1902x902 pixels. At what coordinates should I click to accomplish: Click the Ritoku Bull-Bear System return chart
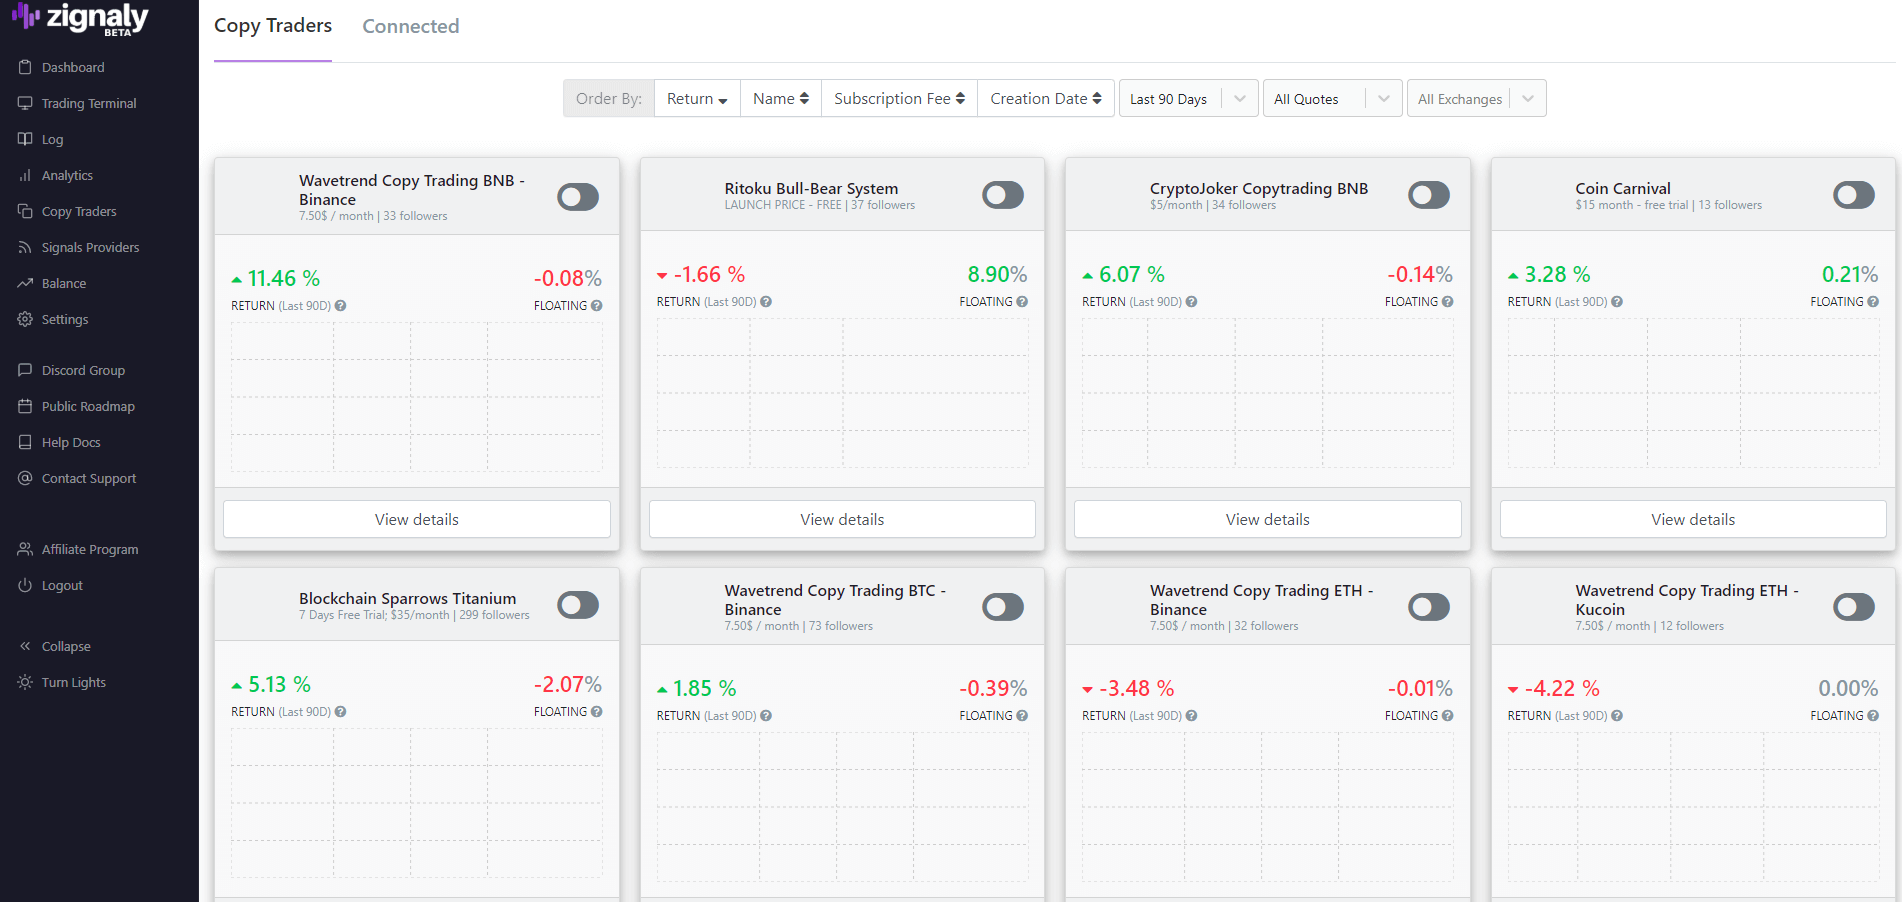point(842,393)
